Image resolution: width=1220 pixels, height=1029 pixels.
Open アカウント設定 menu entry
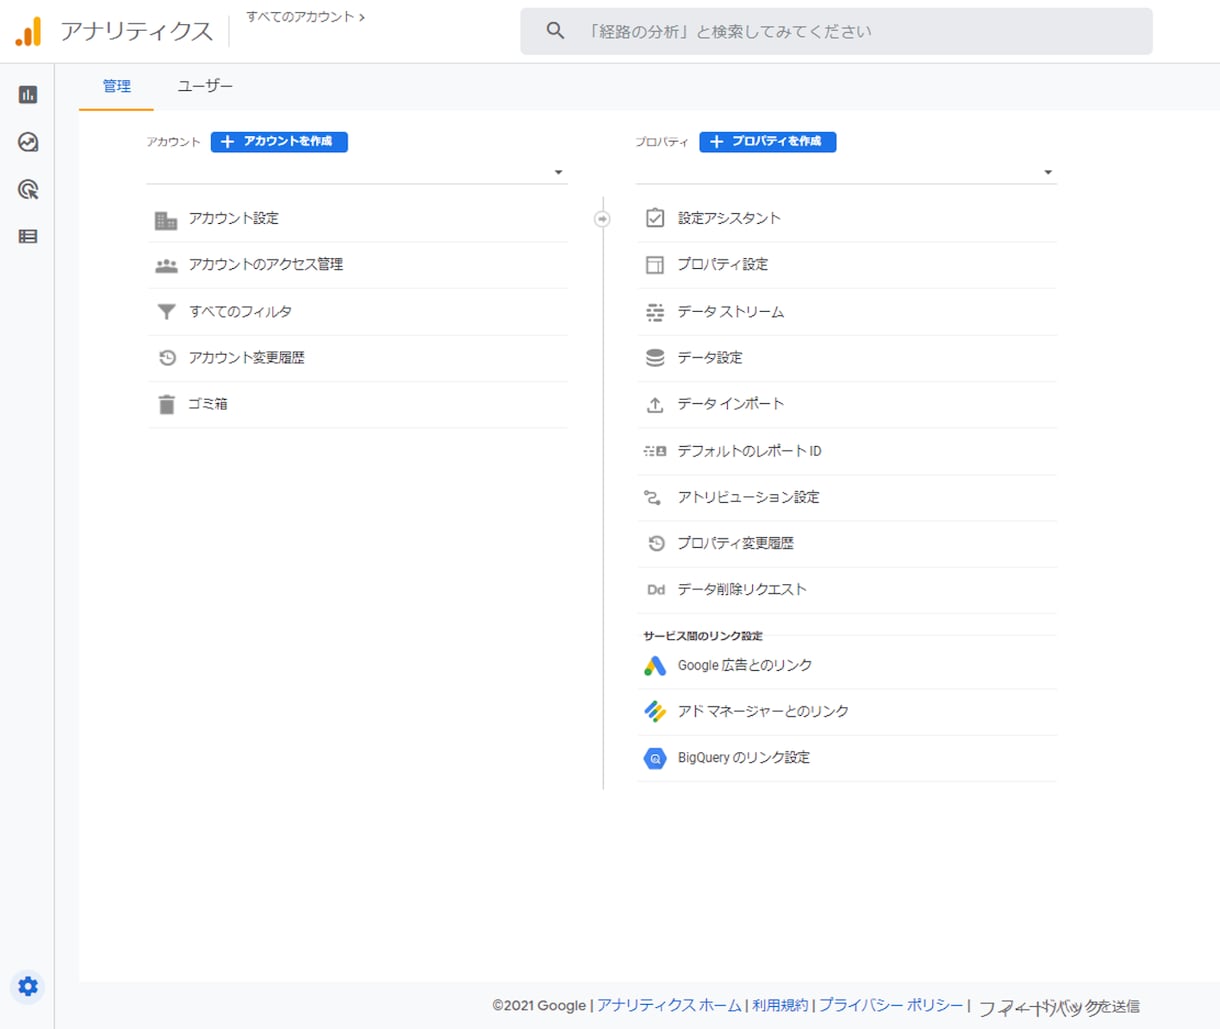(357, 219)
